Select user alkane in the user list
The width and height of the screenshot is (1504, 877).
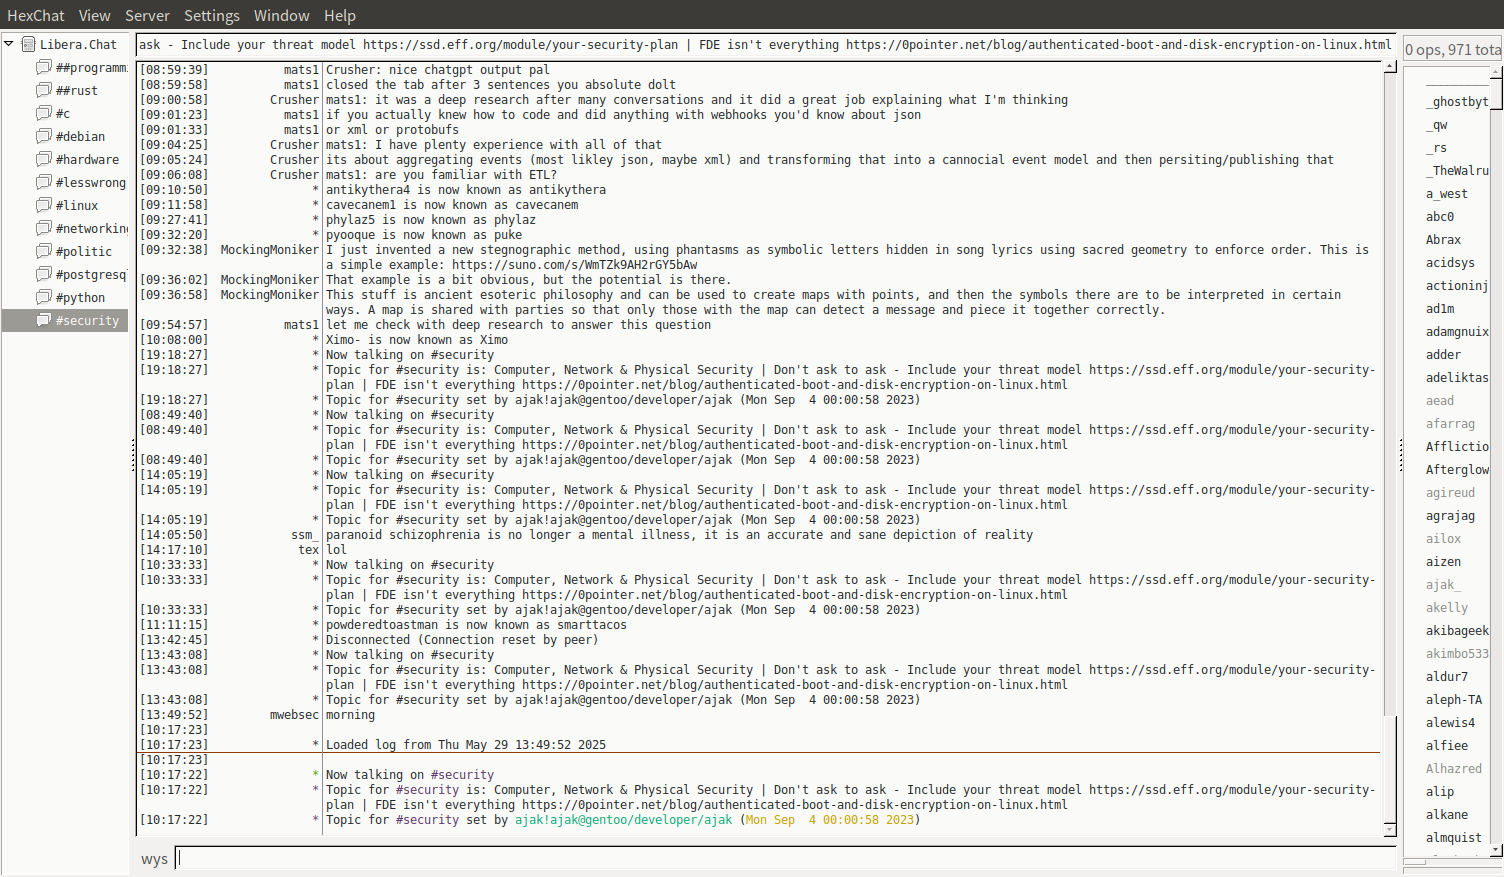tap(1447, 815)
